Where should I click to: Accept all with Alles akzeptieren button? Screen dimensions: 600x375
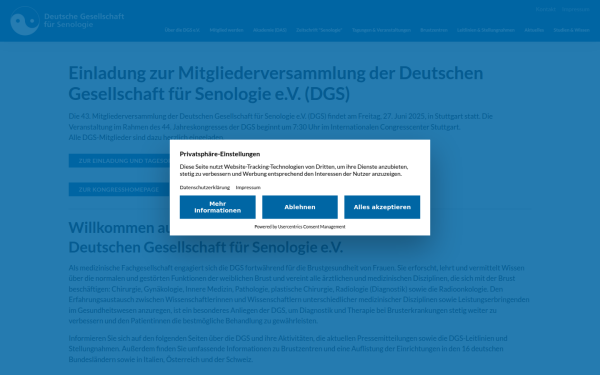click(x=382, y=207)
